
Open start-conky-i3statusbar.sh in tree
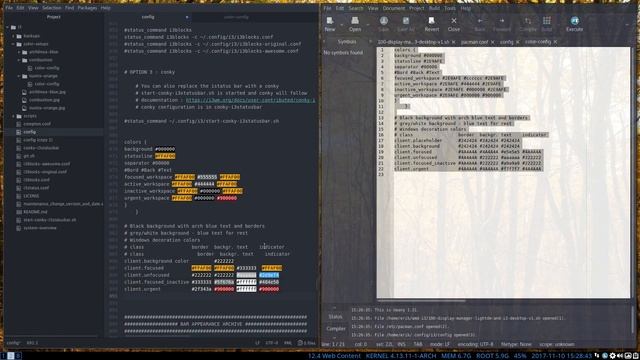click(x=49, y=220)
